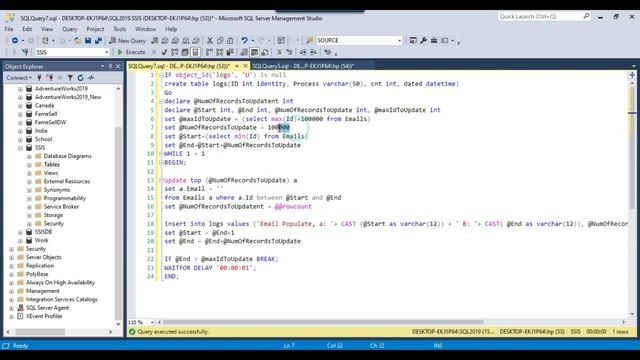This screenshot has width=640, height=360.
Task: Select the Programmability folder
Action: 64,198
